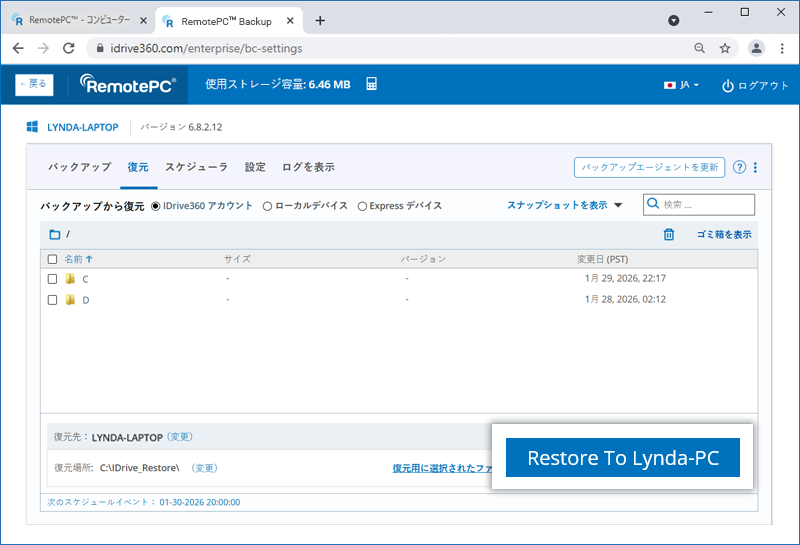800x545 pixels.
Task: Click the LYNDA-LAPTOP computer name link
Action: pyautogui.click(x=83, y=127)
